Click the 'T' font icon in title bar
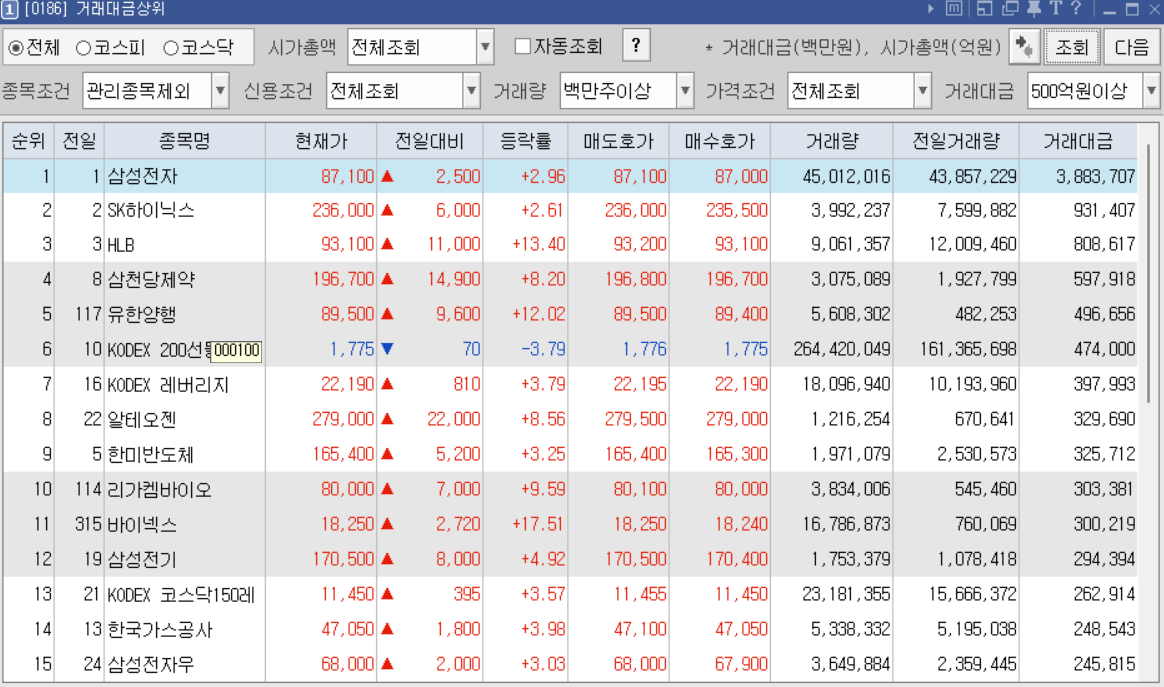 click(1056, 9)
